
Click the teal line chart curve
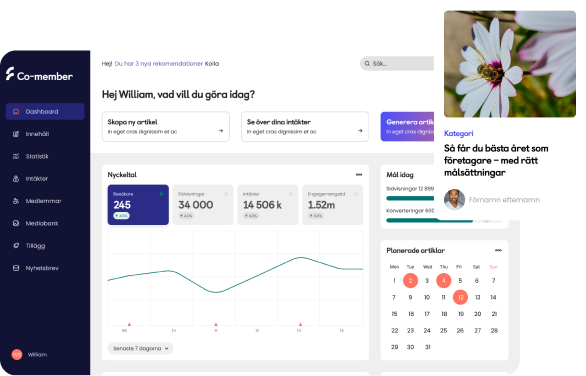pyautogui.click(x=235, y=275)
